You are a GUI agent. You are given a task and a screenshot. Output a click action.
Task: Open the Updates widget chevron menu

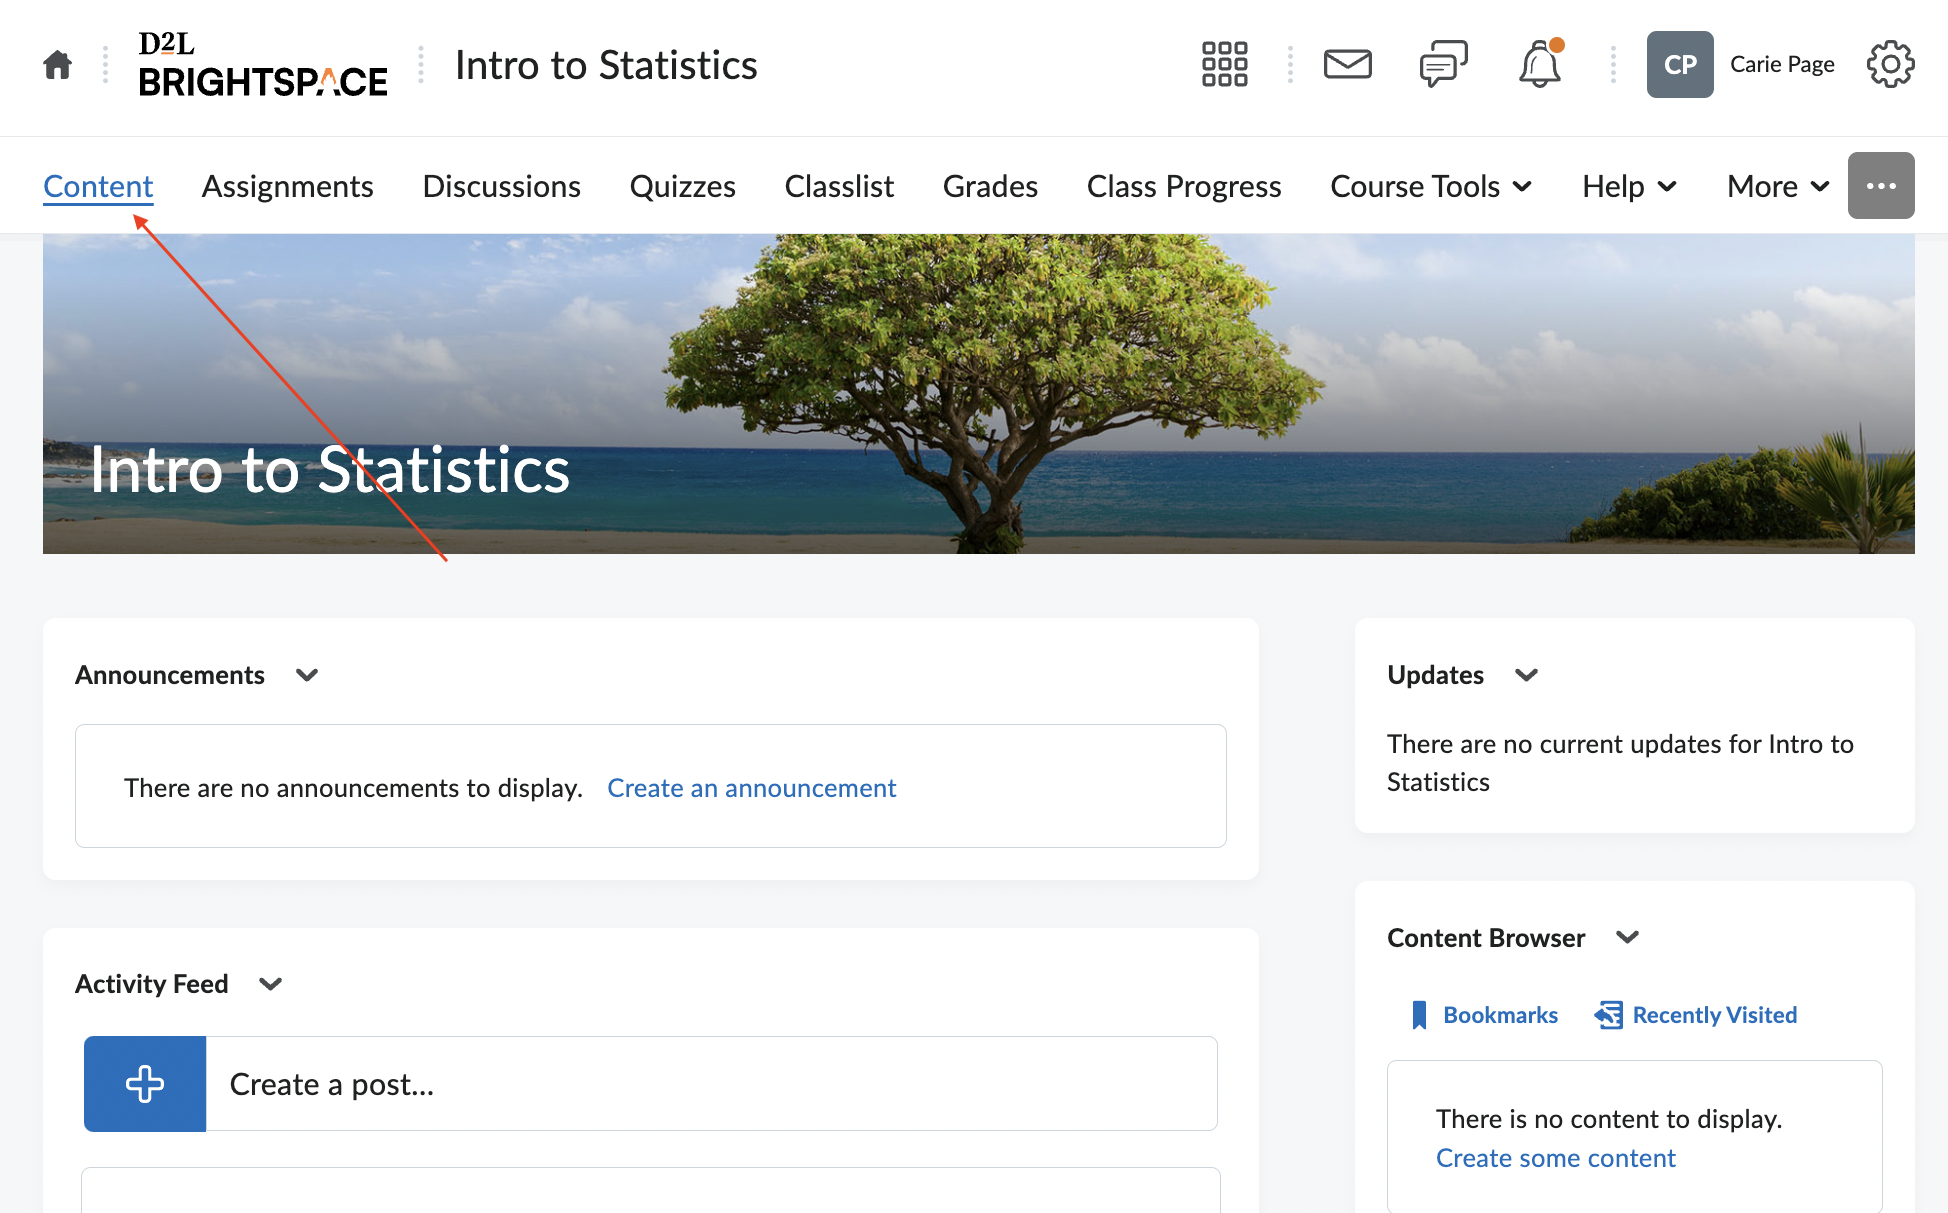point(1526,675)
